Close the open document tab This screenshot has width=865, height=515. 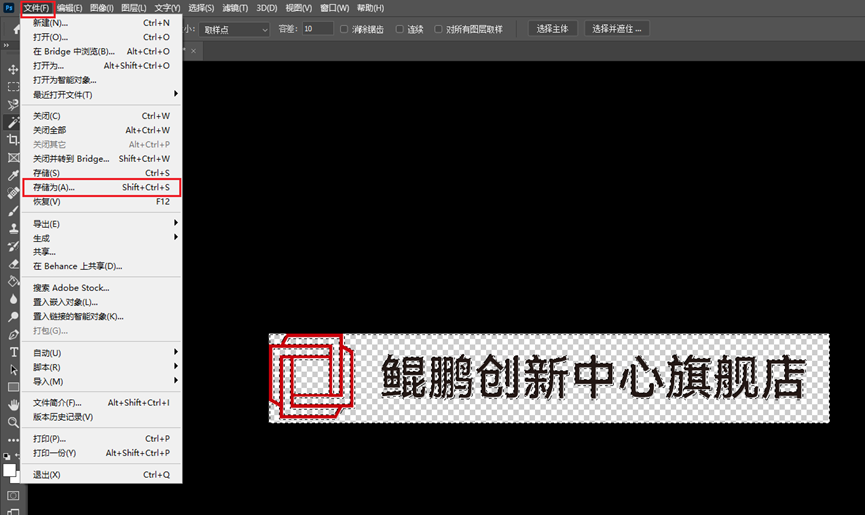click(194, 51)
